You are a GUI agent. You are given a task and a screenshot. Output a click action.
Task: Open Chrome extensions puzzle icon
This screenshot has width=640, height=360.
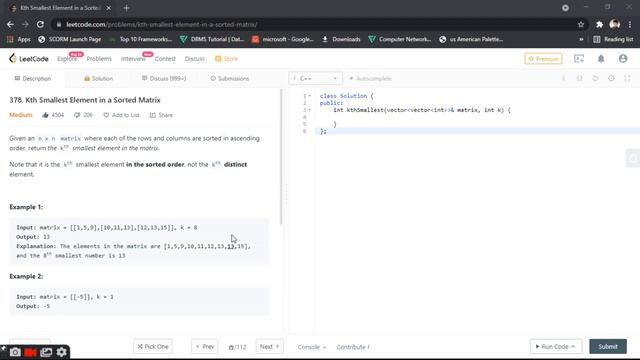(599, 24)
